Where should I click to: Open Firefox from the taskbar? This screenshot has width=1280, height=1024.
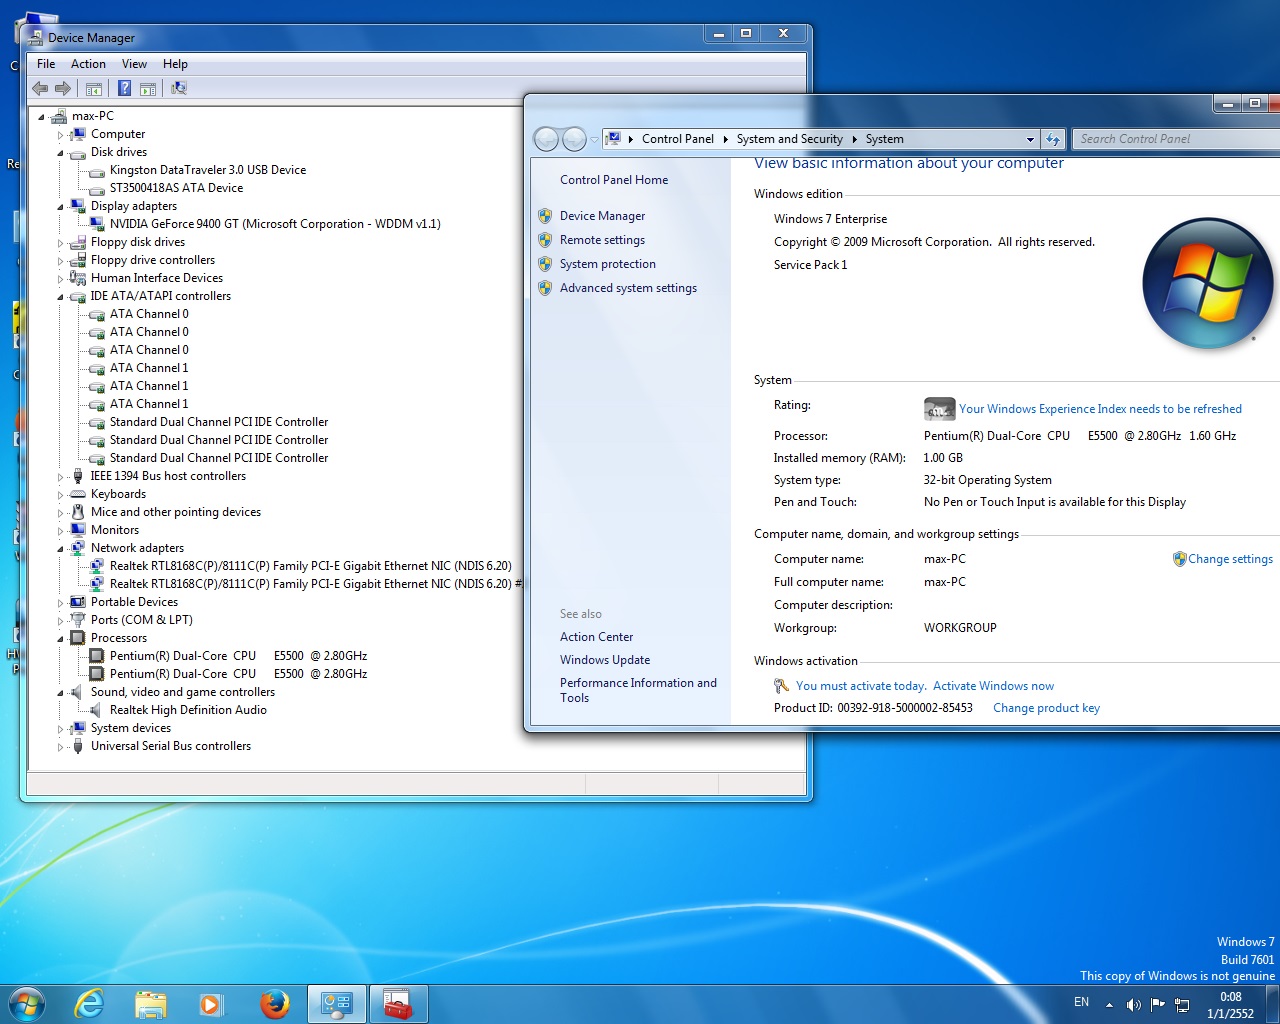[274, 1003]
